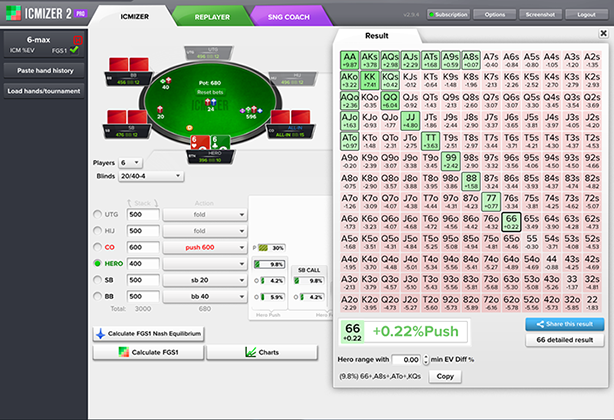
Task: Select the SB position radio button
Action: click(x=97, y=280)
